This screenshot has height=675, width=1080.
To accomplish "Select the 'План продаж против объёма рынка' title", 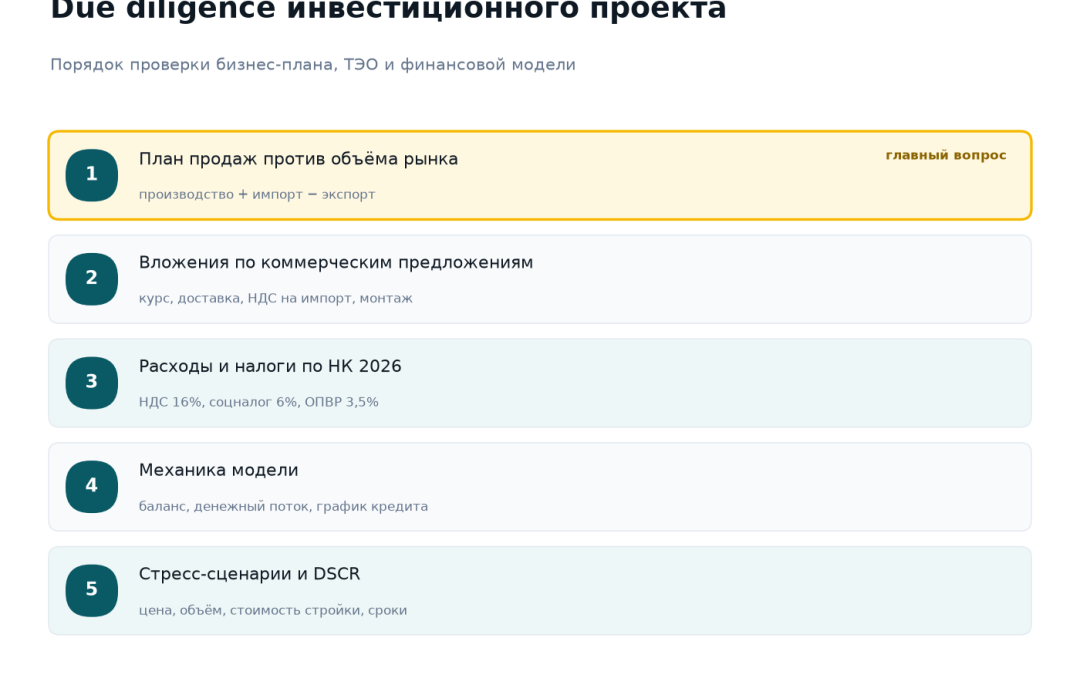I will [x=298, y=159].
